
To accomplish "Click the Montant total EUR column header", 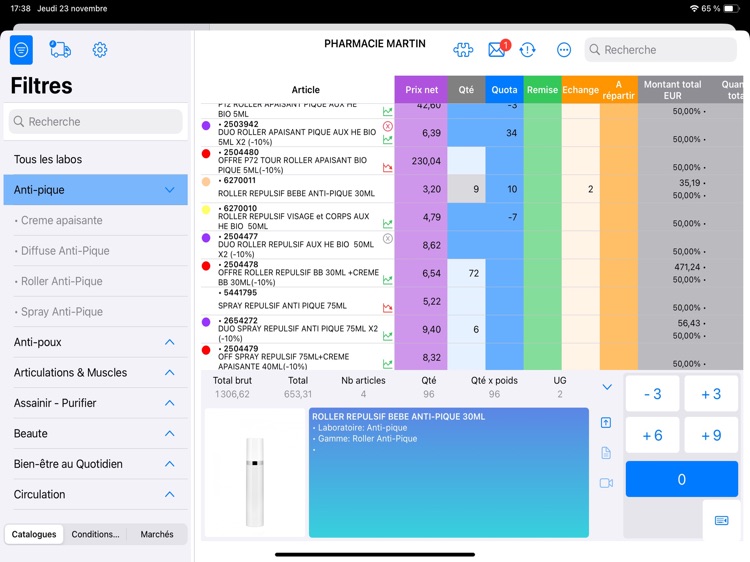I will point(672,89).
